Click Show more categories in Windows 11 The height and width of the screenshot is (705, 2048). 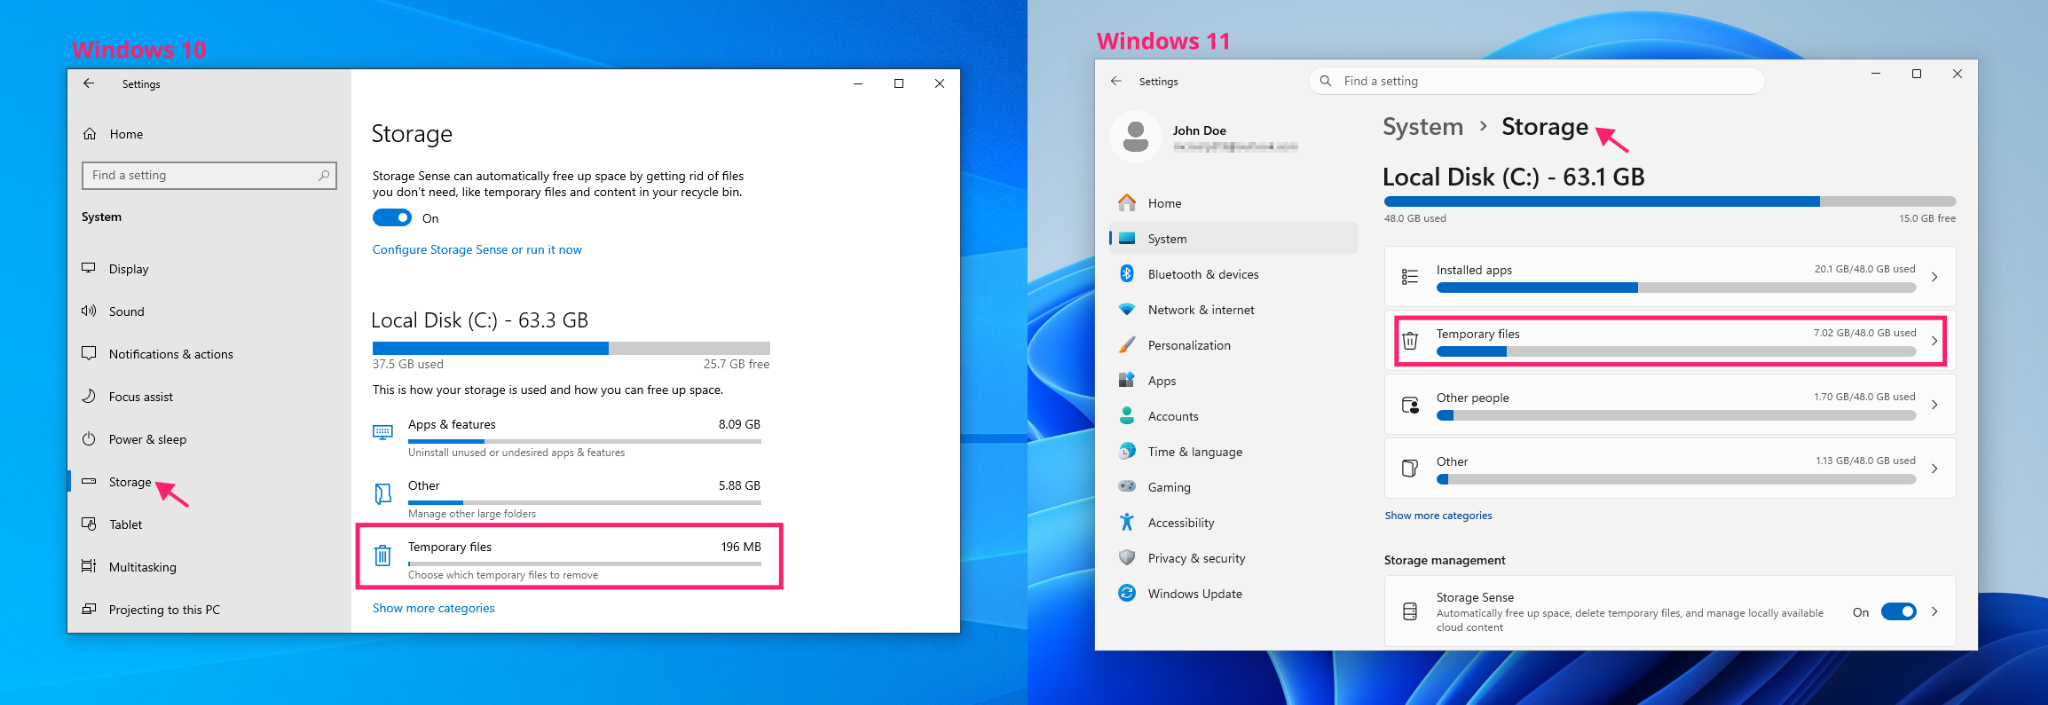[1438, 516]
